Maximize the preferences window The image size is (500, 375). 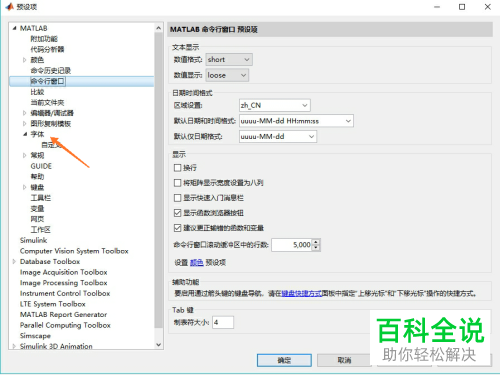click(x=462, y=7)
